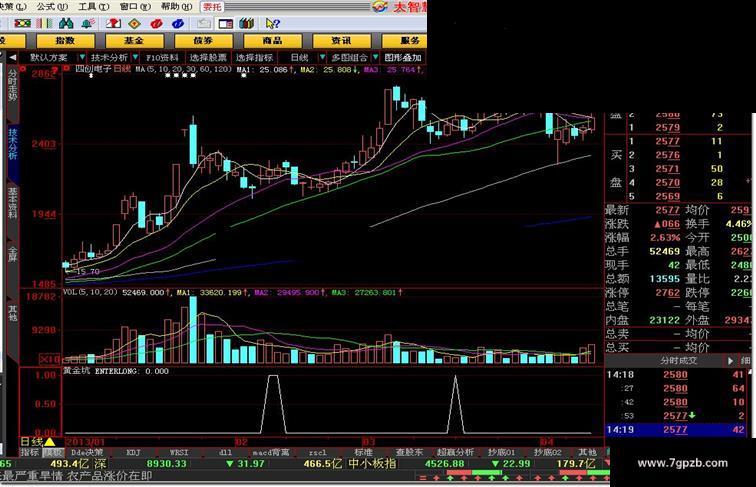
Task: Click the yellow triangle next to 日线
Action: pos(50,441)
